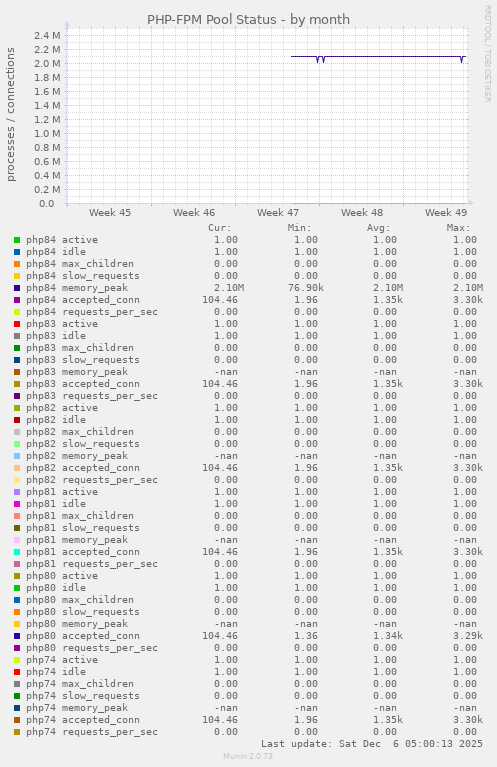Select the 'php74 memory_peak' legend label

point(77,708)
